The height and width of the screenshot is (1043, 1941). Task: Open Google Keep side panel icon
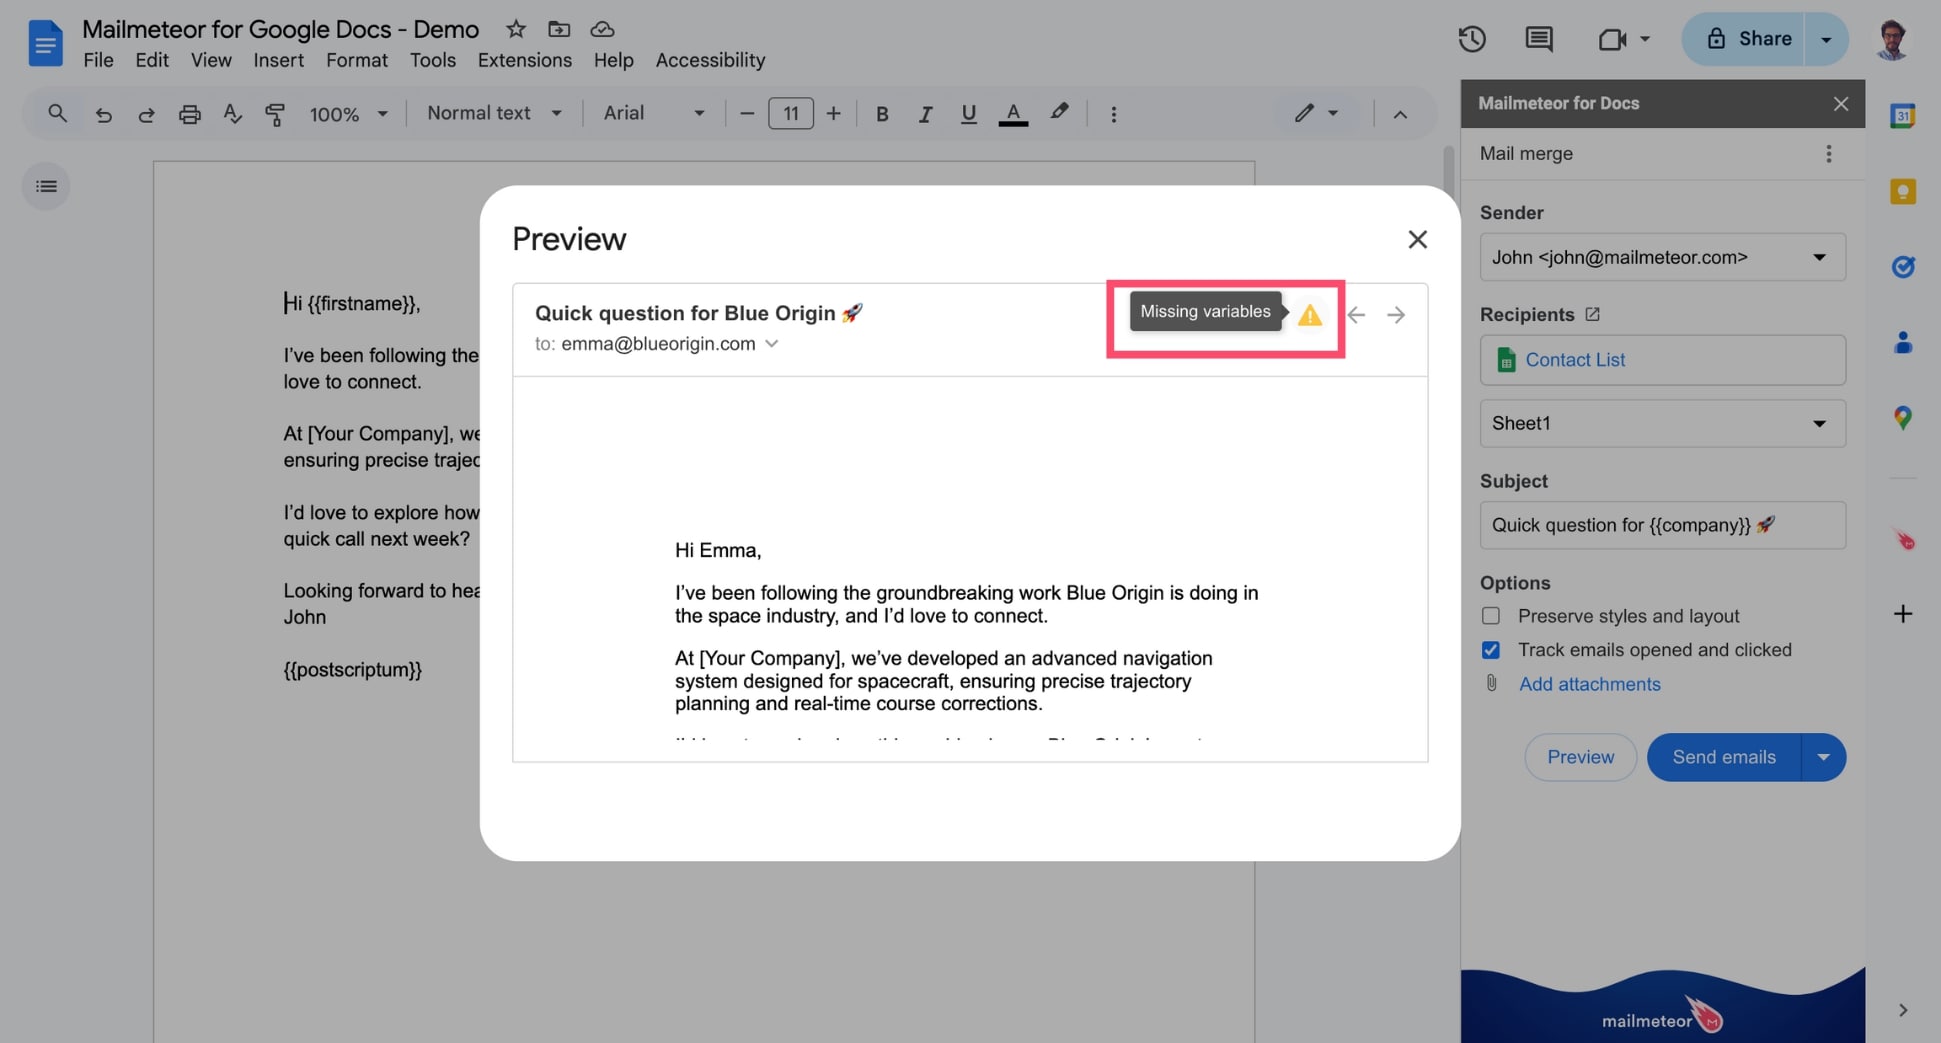pyautogui.click(x=1903, y=191)
